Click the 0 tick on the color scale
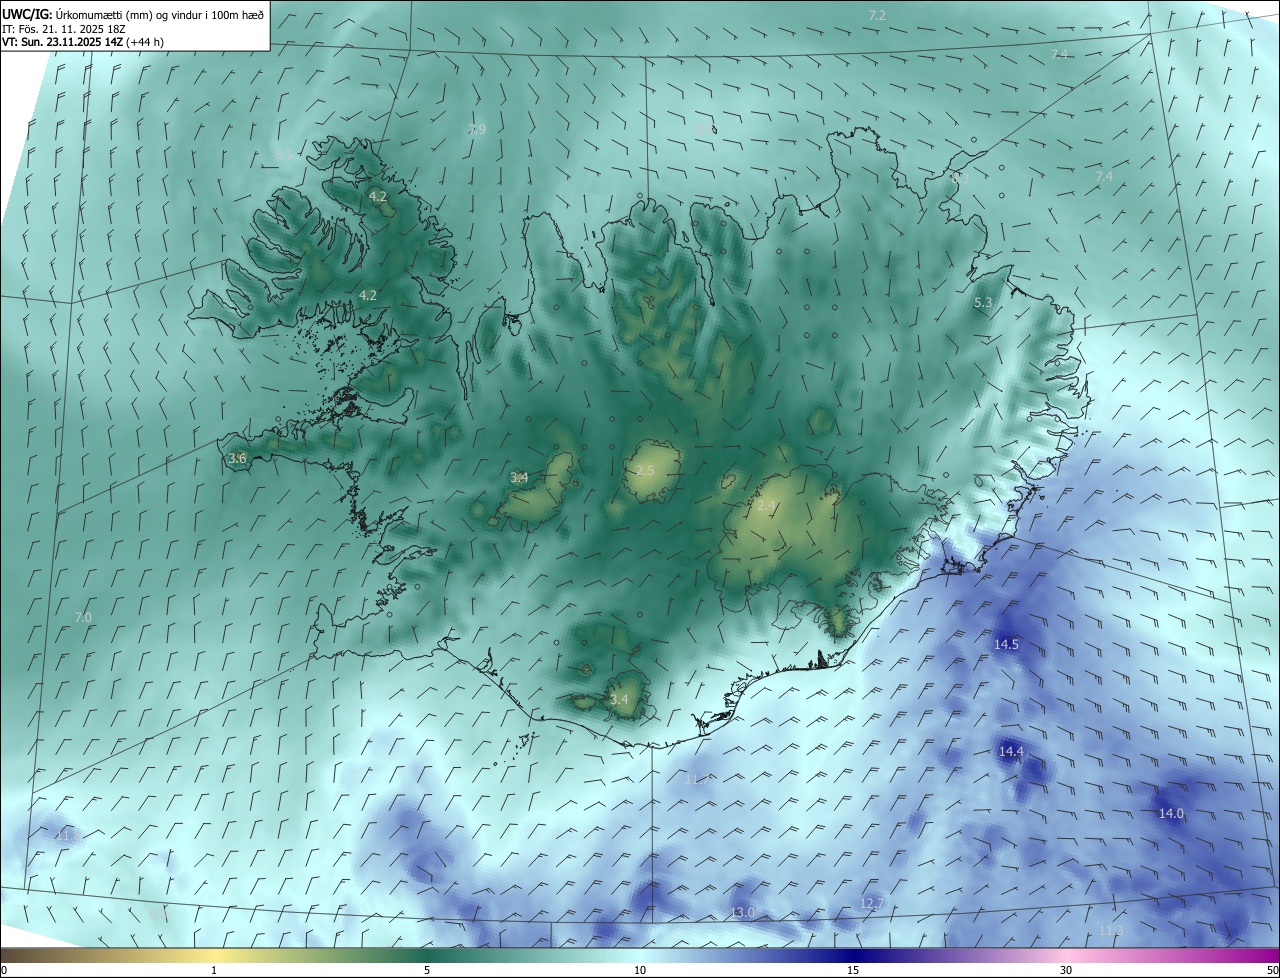The height and width of the screenshot is (978, 1280). [4, 970]
